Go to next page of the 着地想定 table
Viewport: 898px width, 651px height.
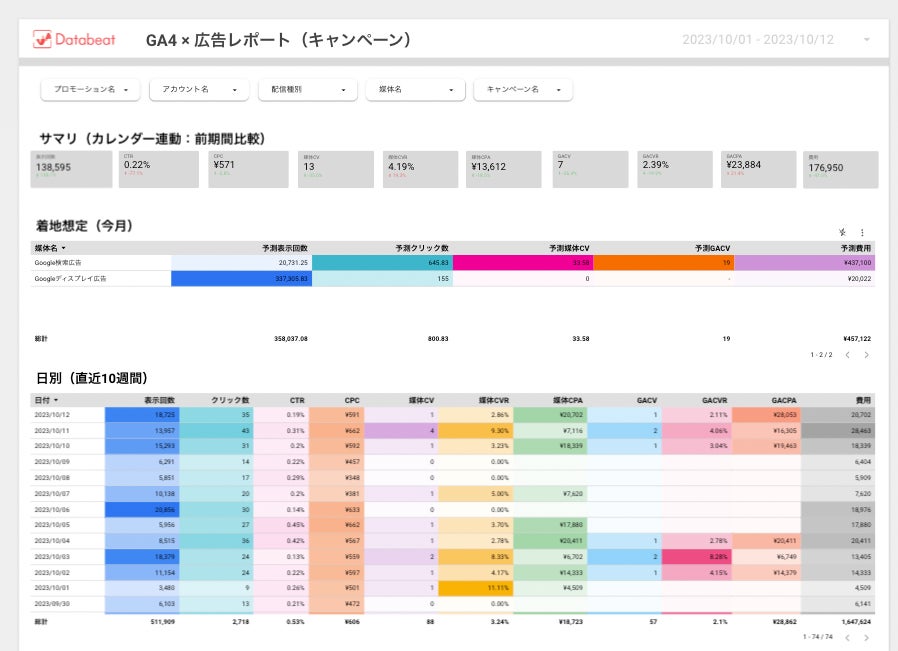pos(867,355)
